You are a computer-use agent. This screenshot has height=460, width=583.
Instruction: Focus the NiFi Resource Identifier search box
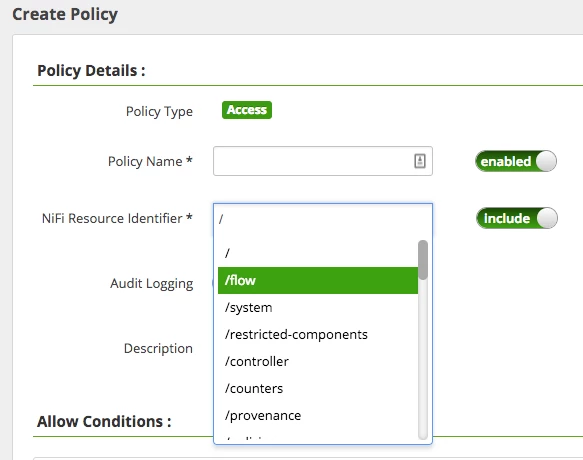(322, 219)
